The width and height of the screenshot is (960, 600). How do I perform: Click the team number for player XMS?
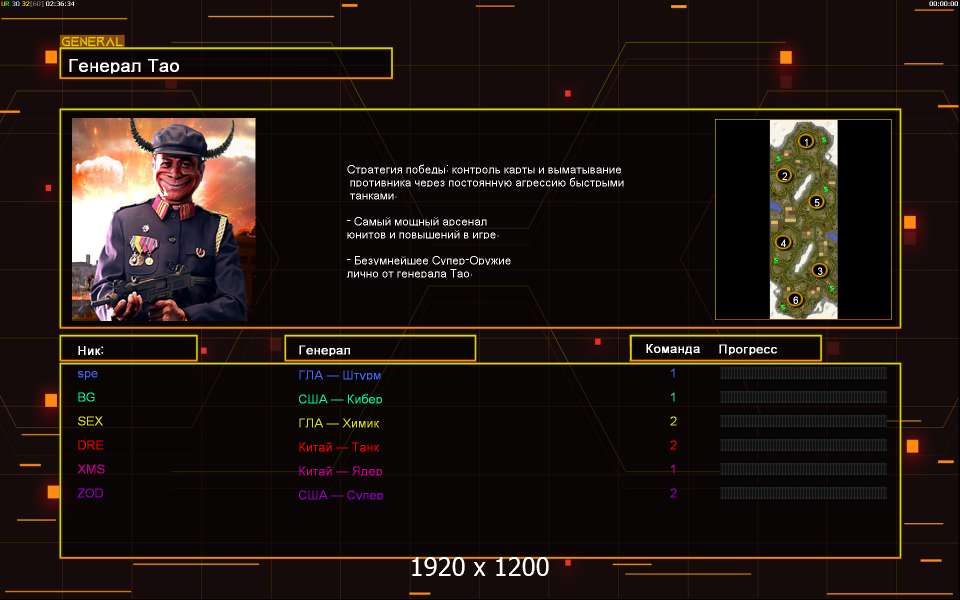tap(673, 470)
